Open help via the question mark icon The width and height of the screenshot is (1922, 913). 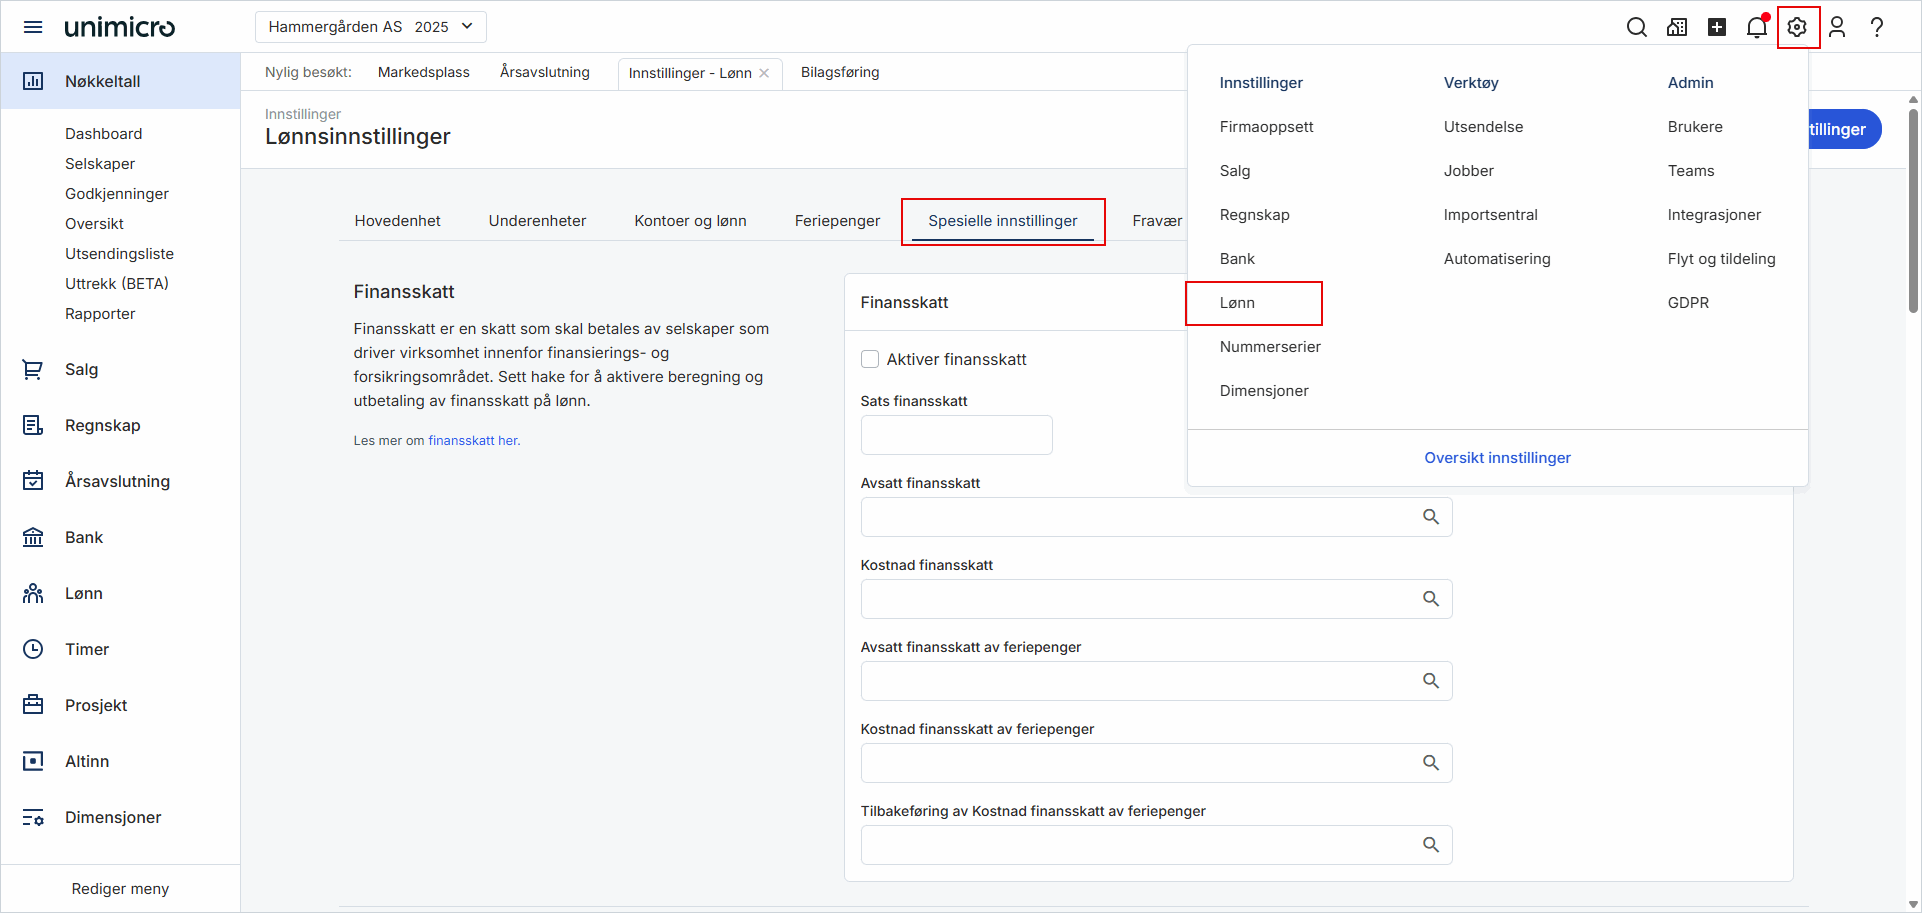pyautogui.click(x=1877, y=27)
